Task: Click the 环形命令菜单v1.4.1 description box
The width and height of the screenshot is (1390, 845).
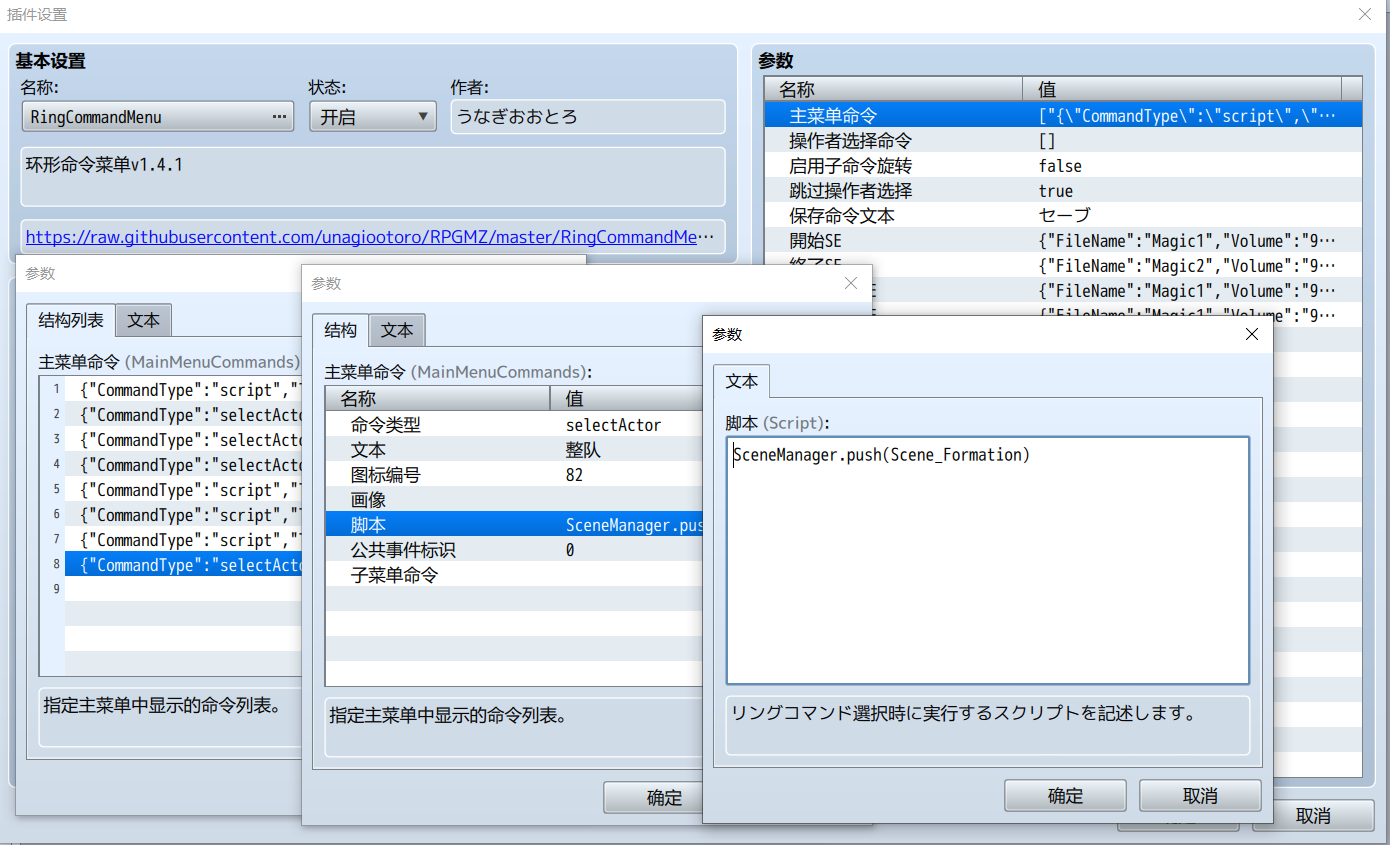Action: coord(373,179)
